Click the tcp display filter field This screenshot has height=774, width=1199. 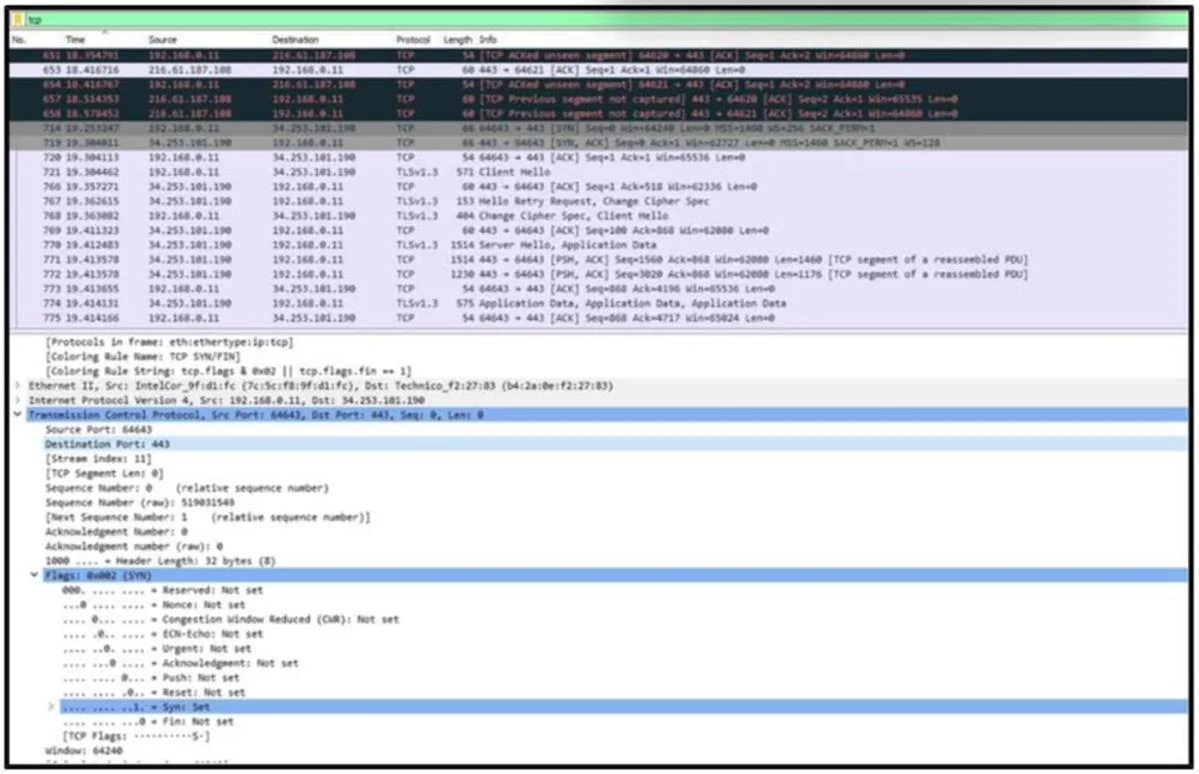604,20
